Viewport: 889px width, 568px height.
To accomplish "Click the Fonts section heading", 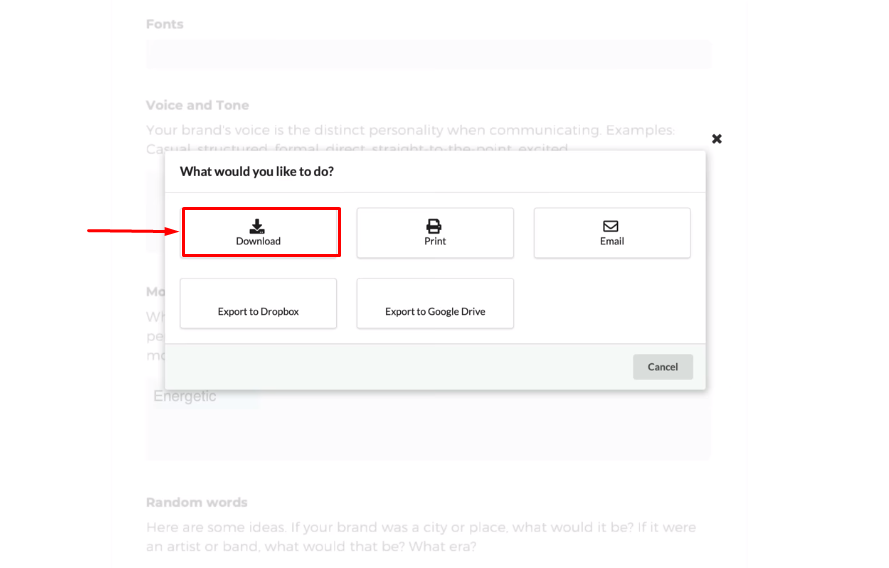I will pyautogui.click(x=164, y=24).
